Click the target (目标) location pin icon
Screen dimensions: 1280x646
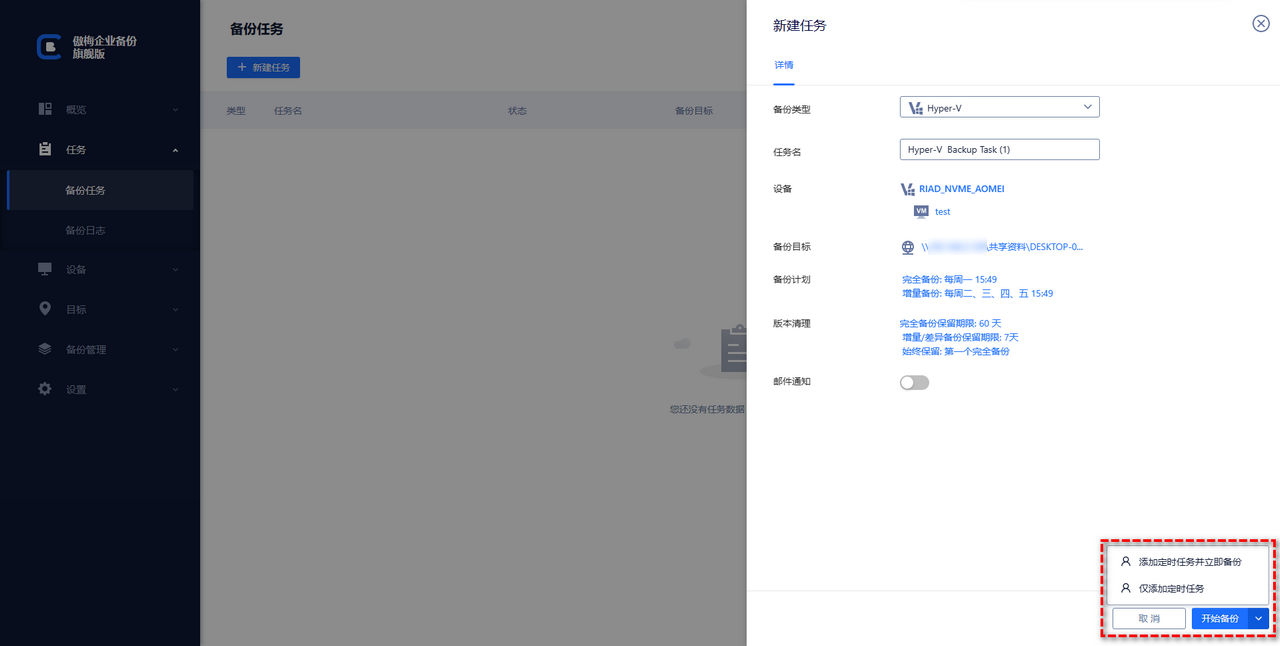coord(45,309)
